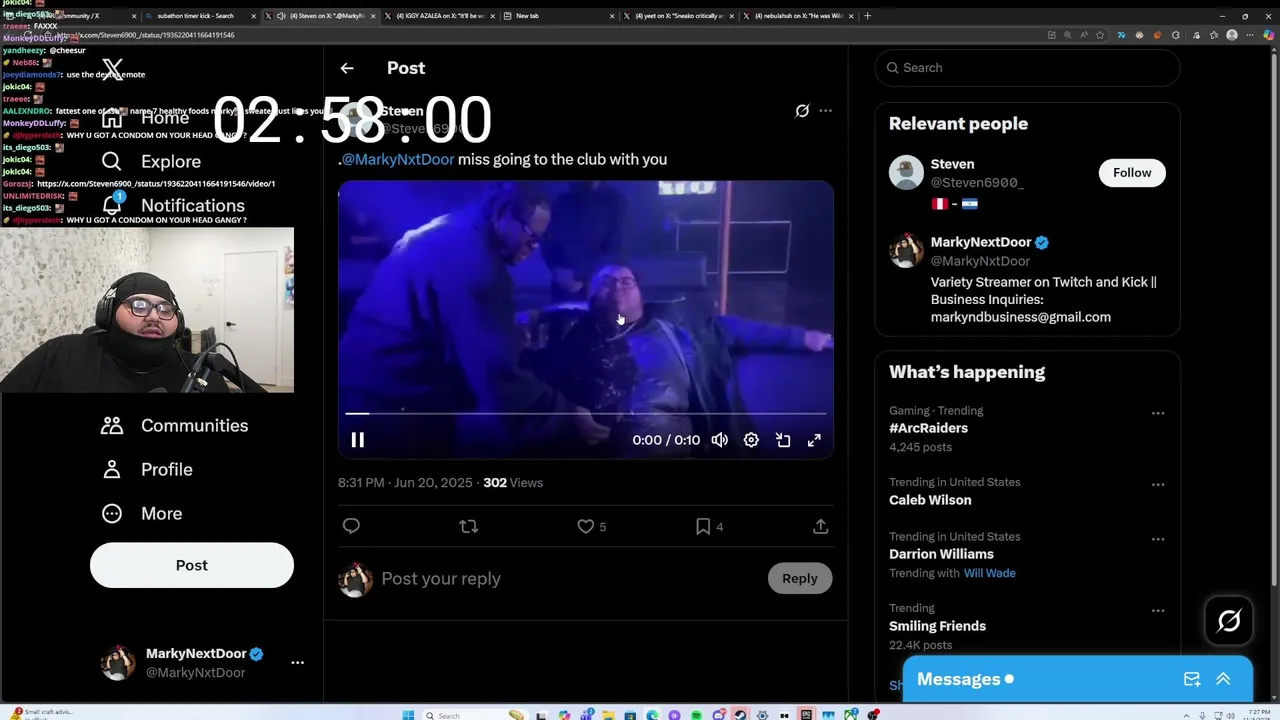This screenshot has width=1280, height=720.
Task: Click the white Post button
Action: 192,565
